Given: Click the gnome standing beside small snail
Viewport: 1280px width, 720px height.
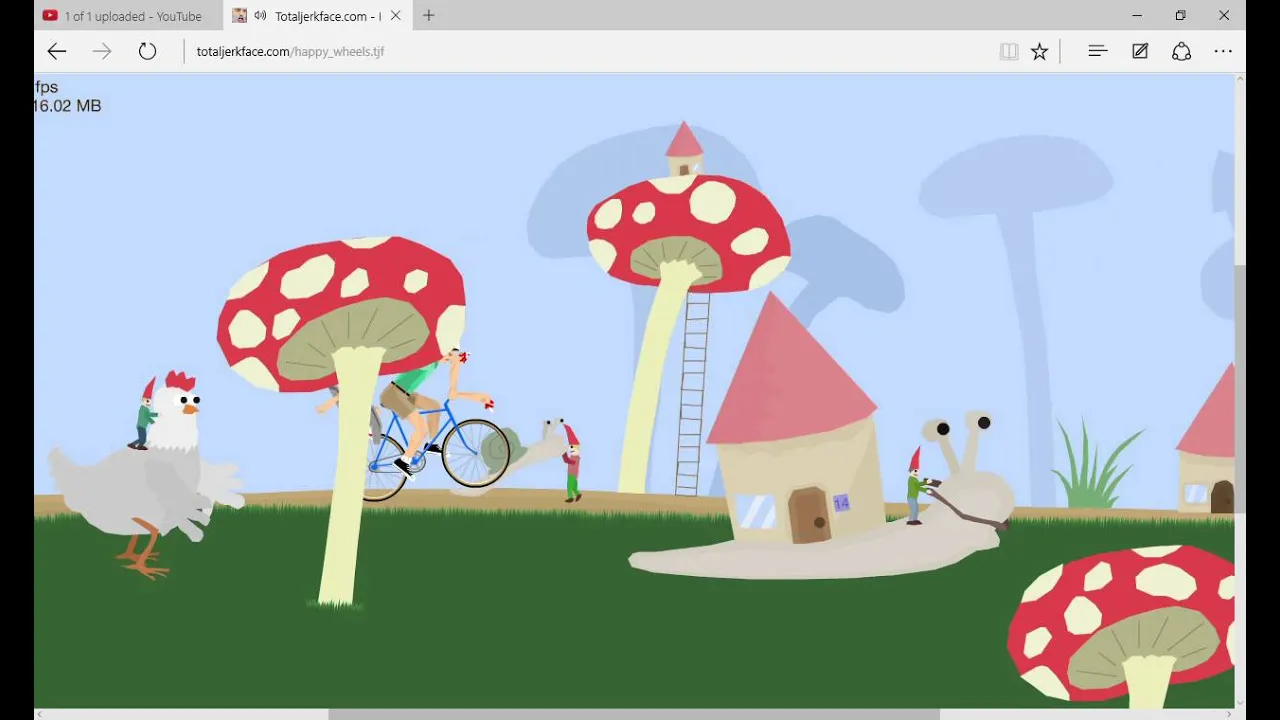Looking at the screenshot, I should 572,463.
